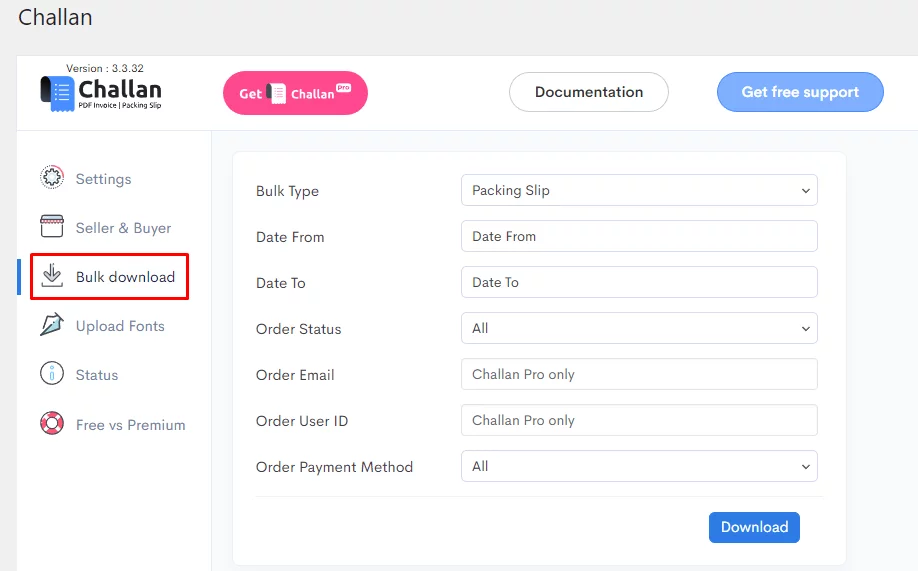Click the blue Download button

tap(754, 527)
